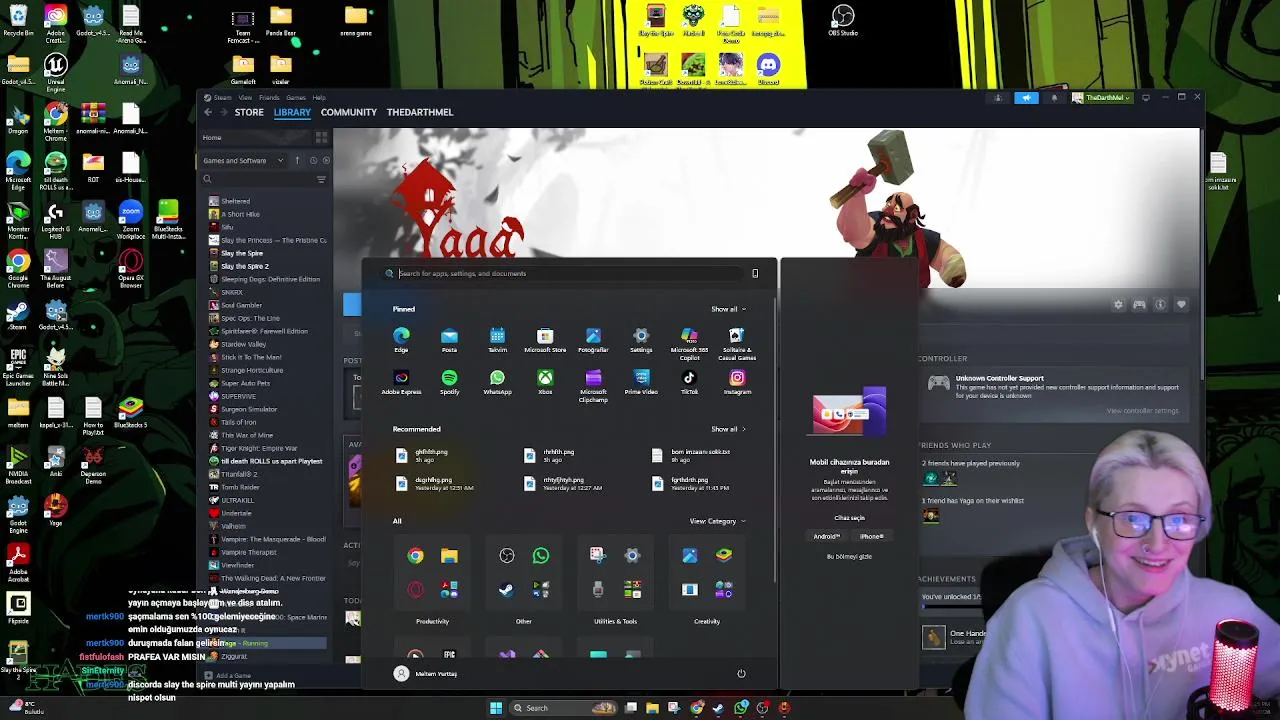The width and height of the screenshot is (1280, 720).
Task: Open Microsoft 365 Copilot
Action: (689, 343)
